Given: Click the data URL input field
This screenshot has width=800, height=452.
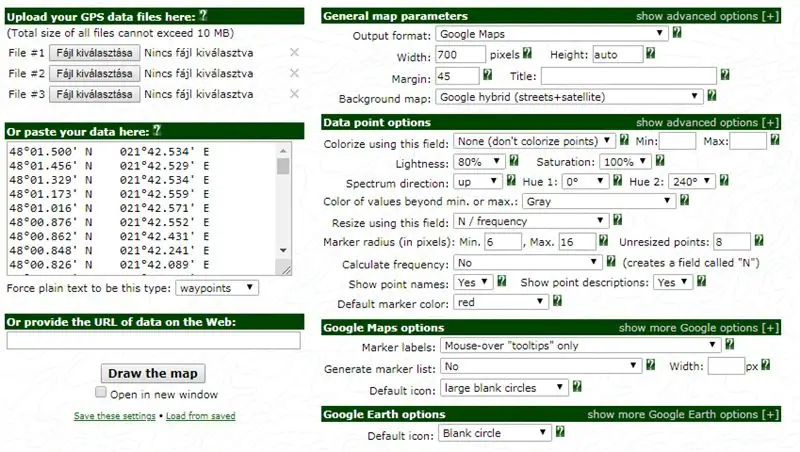Looking at the screenshot, I should tap(154, 341).
